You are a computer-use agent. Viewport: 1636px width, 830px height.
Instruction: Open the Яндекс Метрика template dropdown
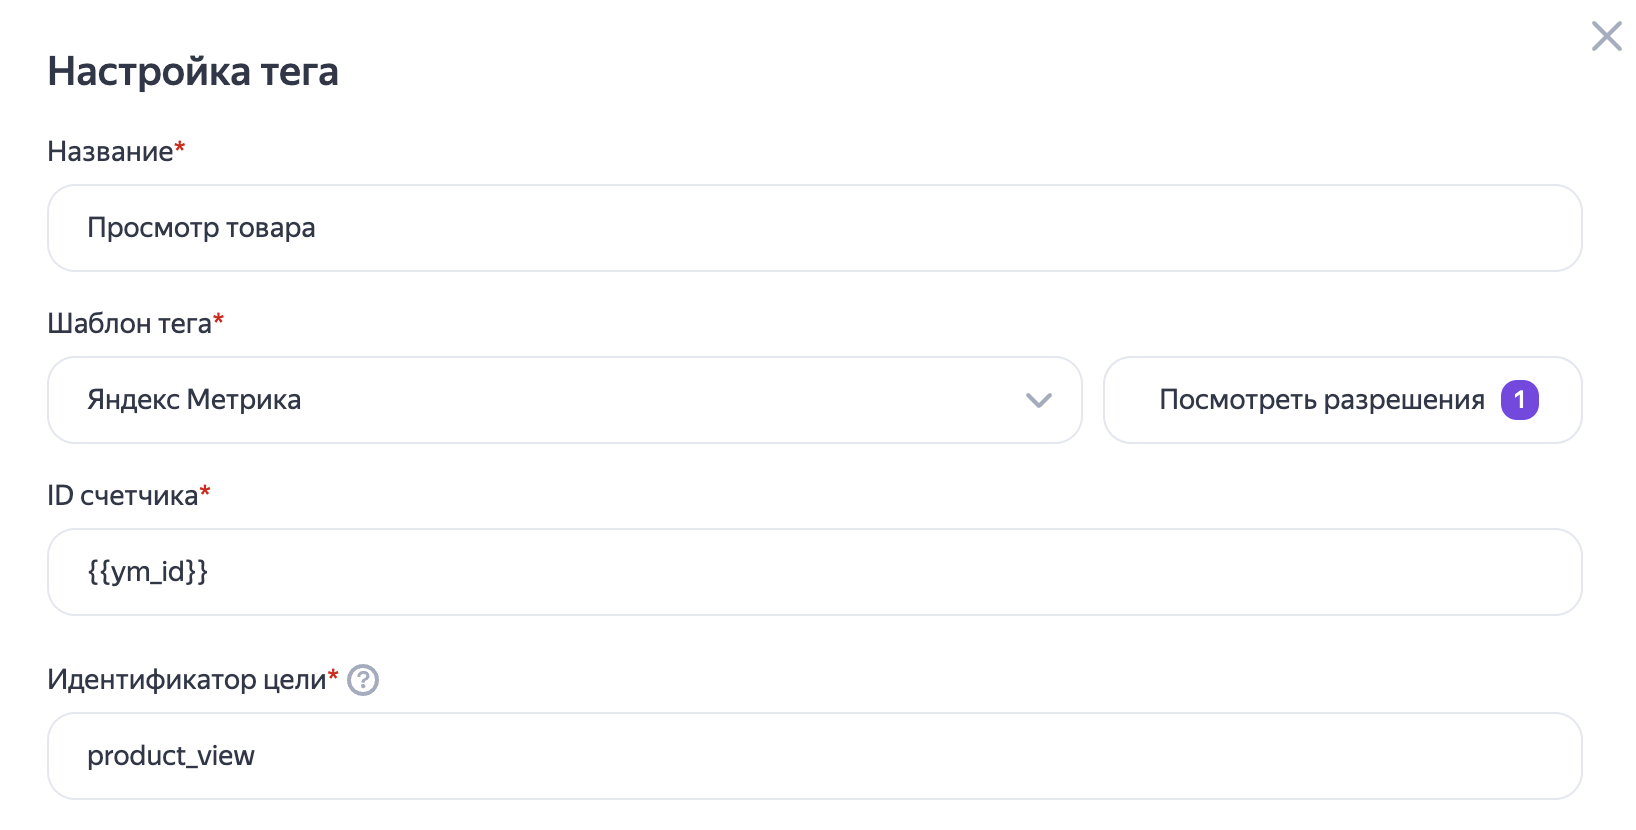pos(564,400)
